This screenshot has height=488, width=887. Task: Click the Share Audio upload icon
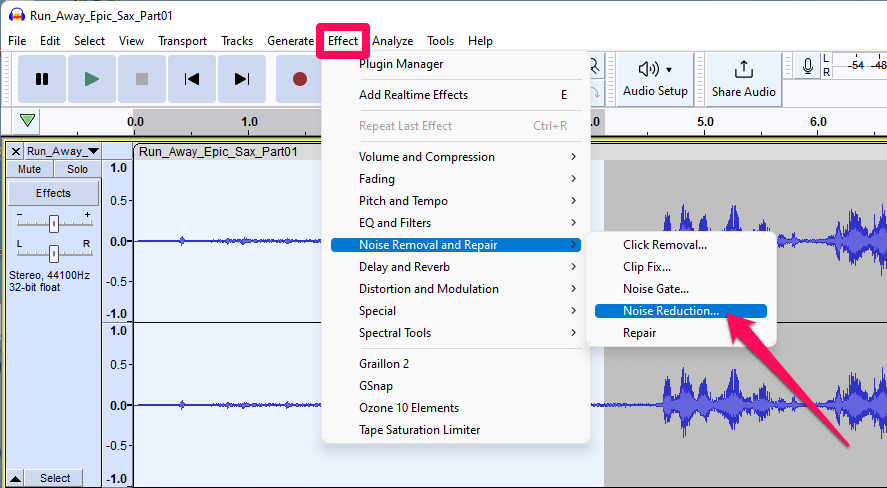coord(743,69)
